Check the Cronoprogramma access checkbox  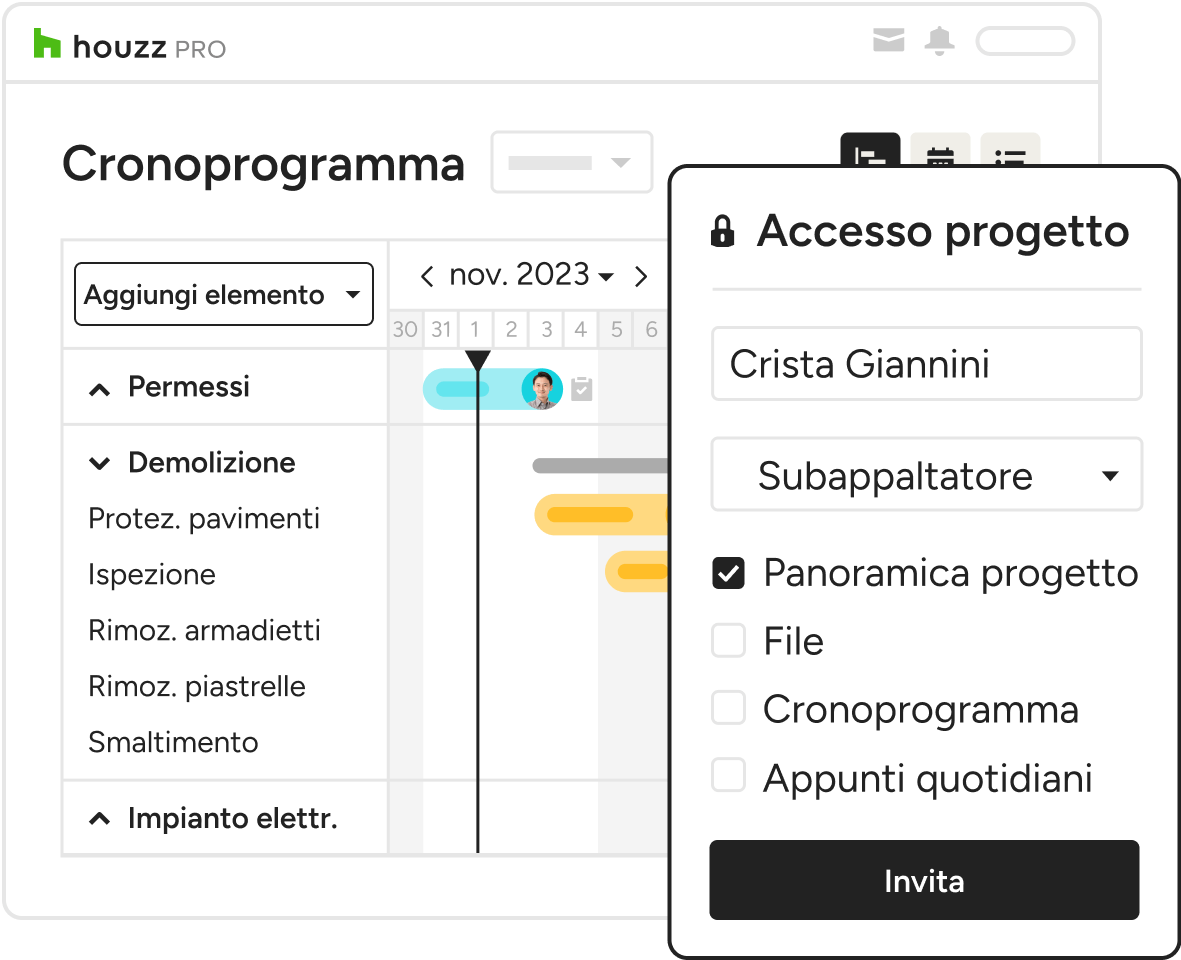click(728, 709)
